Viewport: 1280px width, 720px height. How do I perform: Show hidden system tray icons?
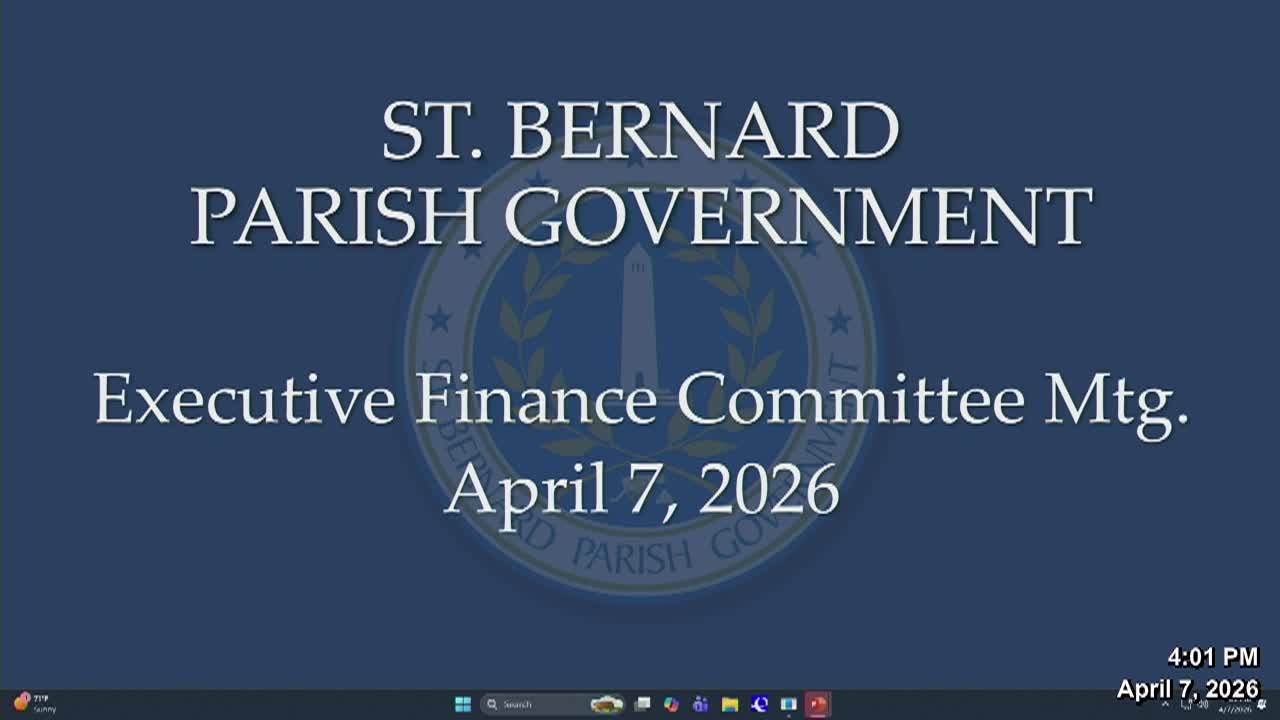(x=1165, y=705)
